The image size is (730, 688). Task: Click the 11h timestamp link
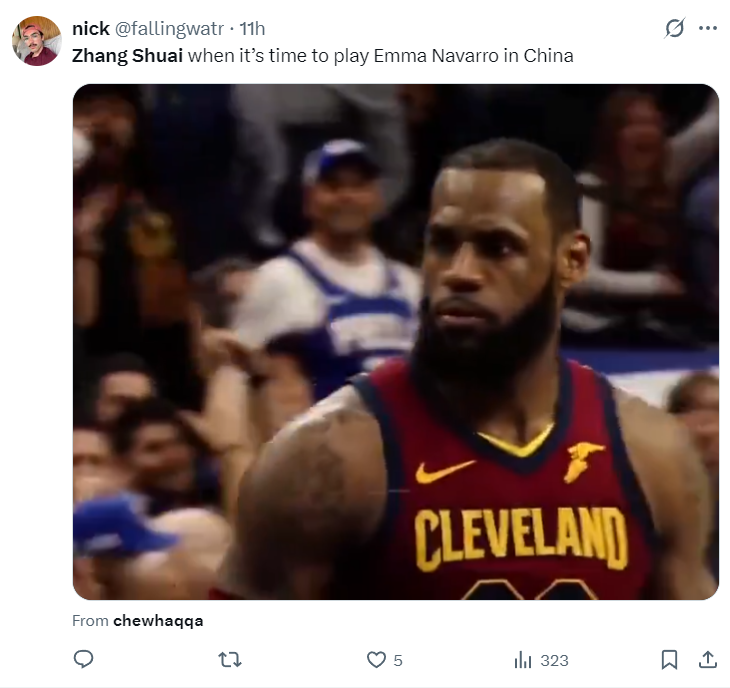click(x=253, y=28)
